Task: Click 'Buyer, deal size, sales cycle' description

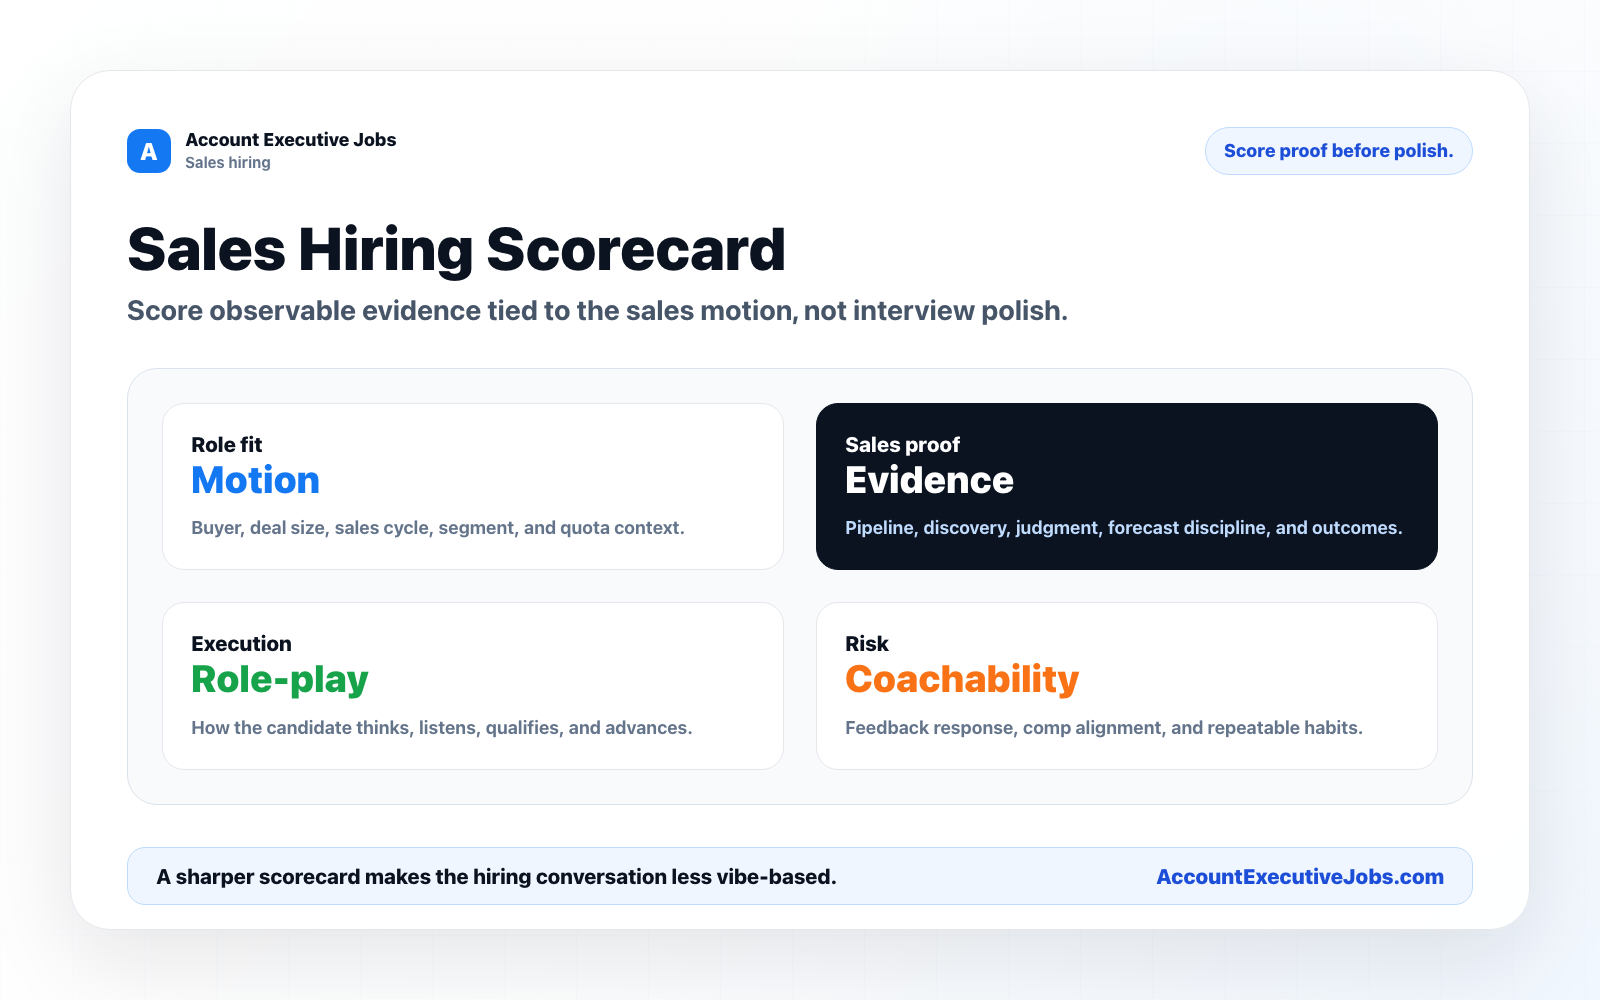Action: pyautogui.click(x=438, y=528)
